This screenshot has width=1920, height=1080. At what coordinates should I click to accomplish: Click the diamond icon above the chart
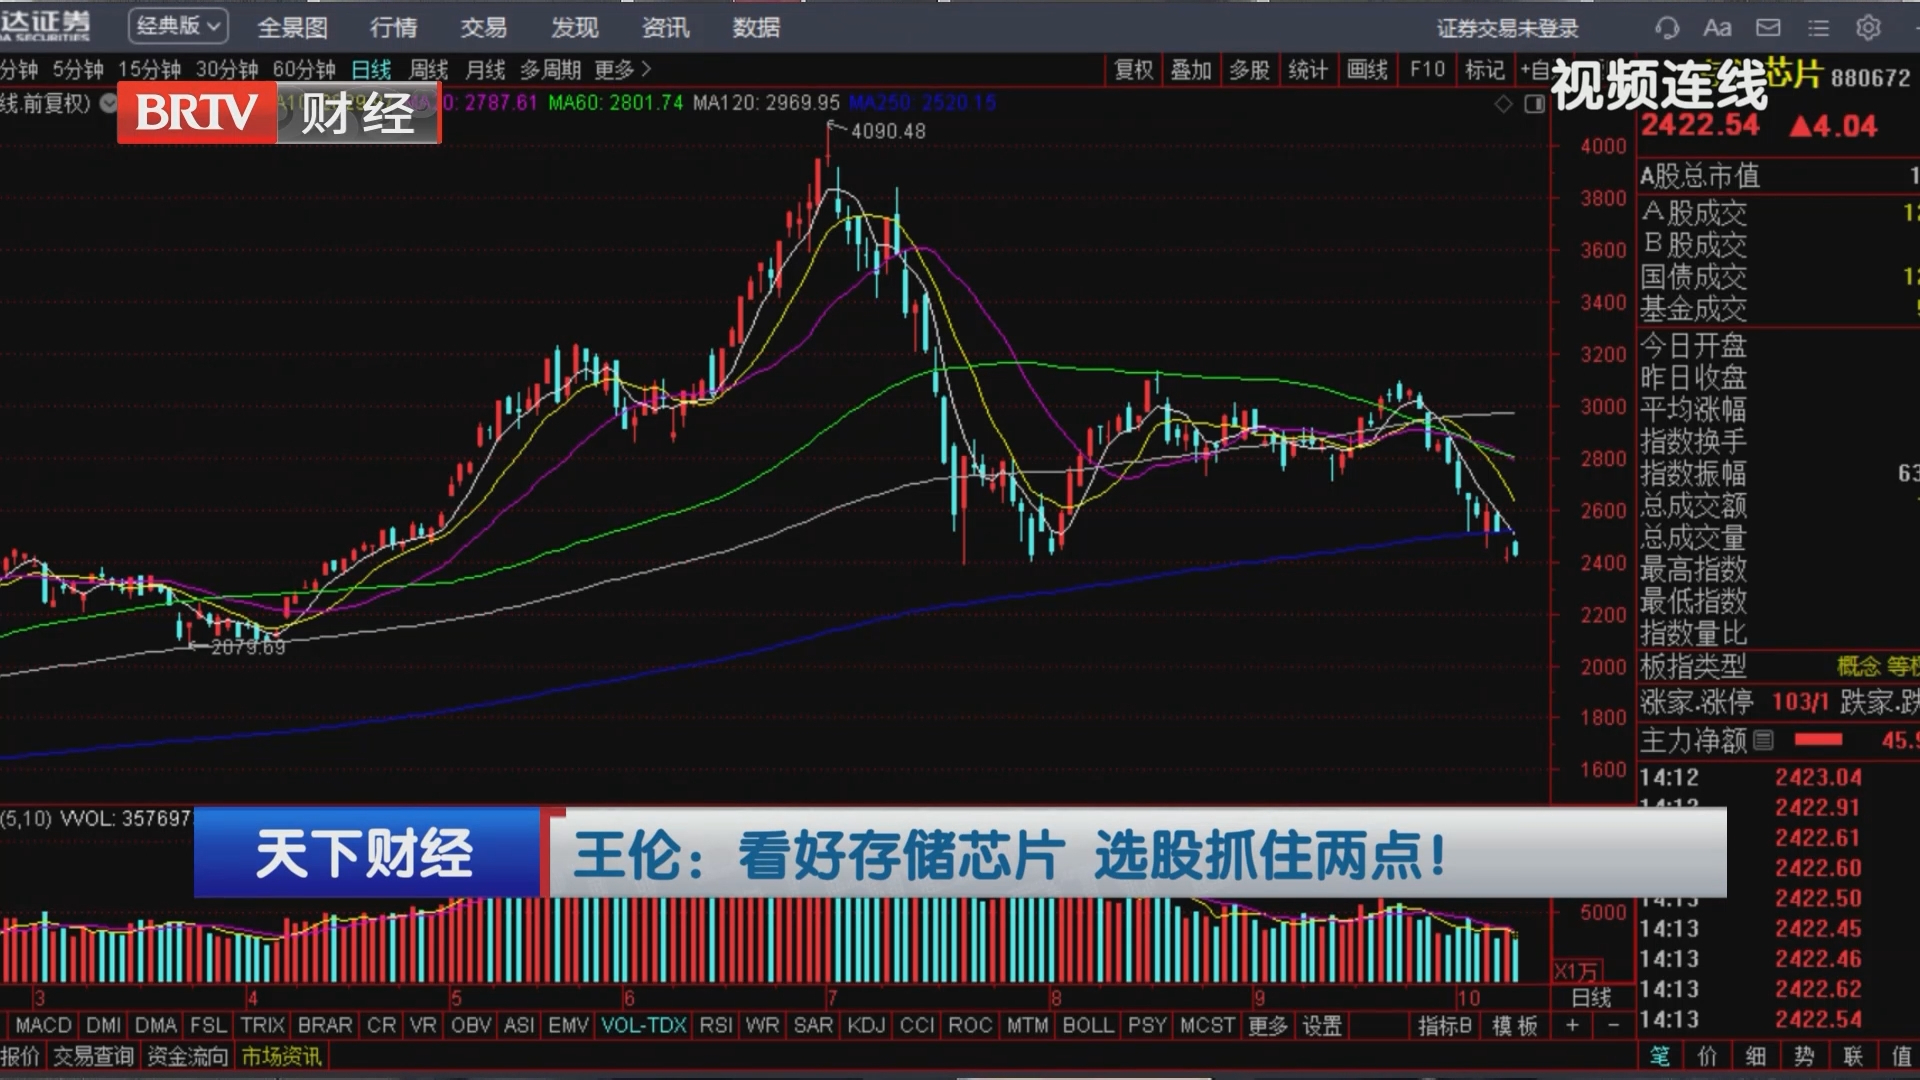(1503, 104)
